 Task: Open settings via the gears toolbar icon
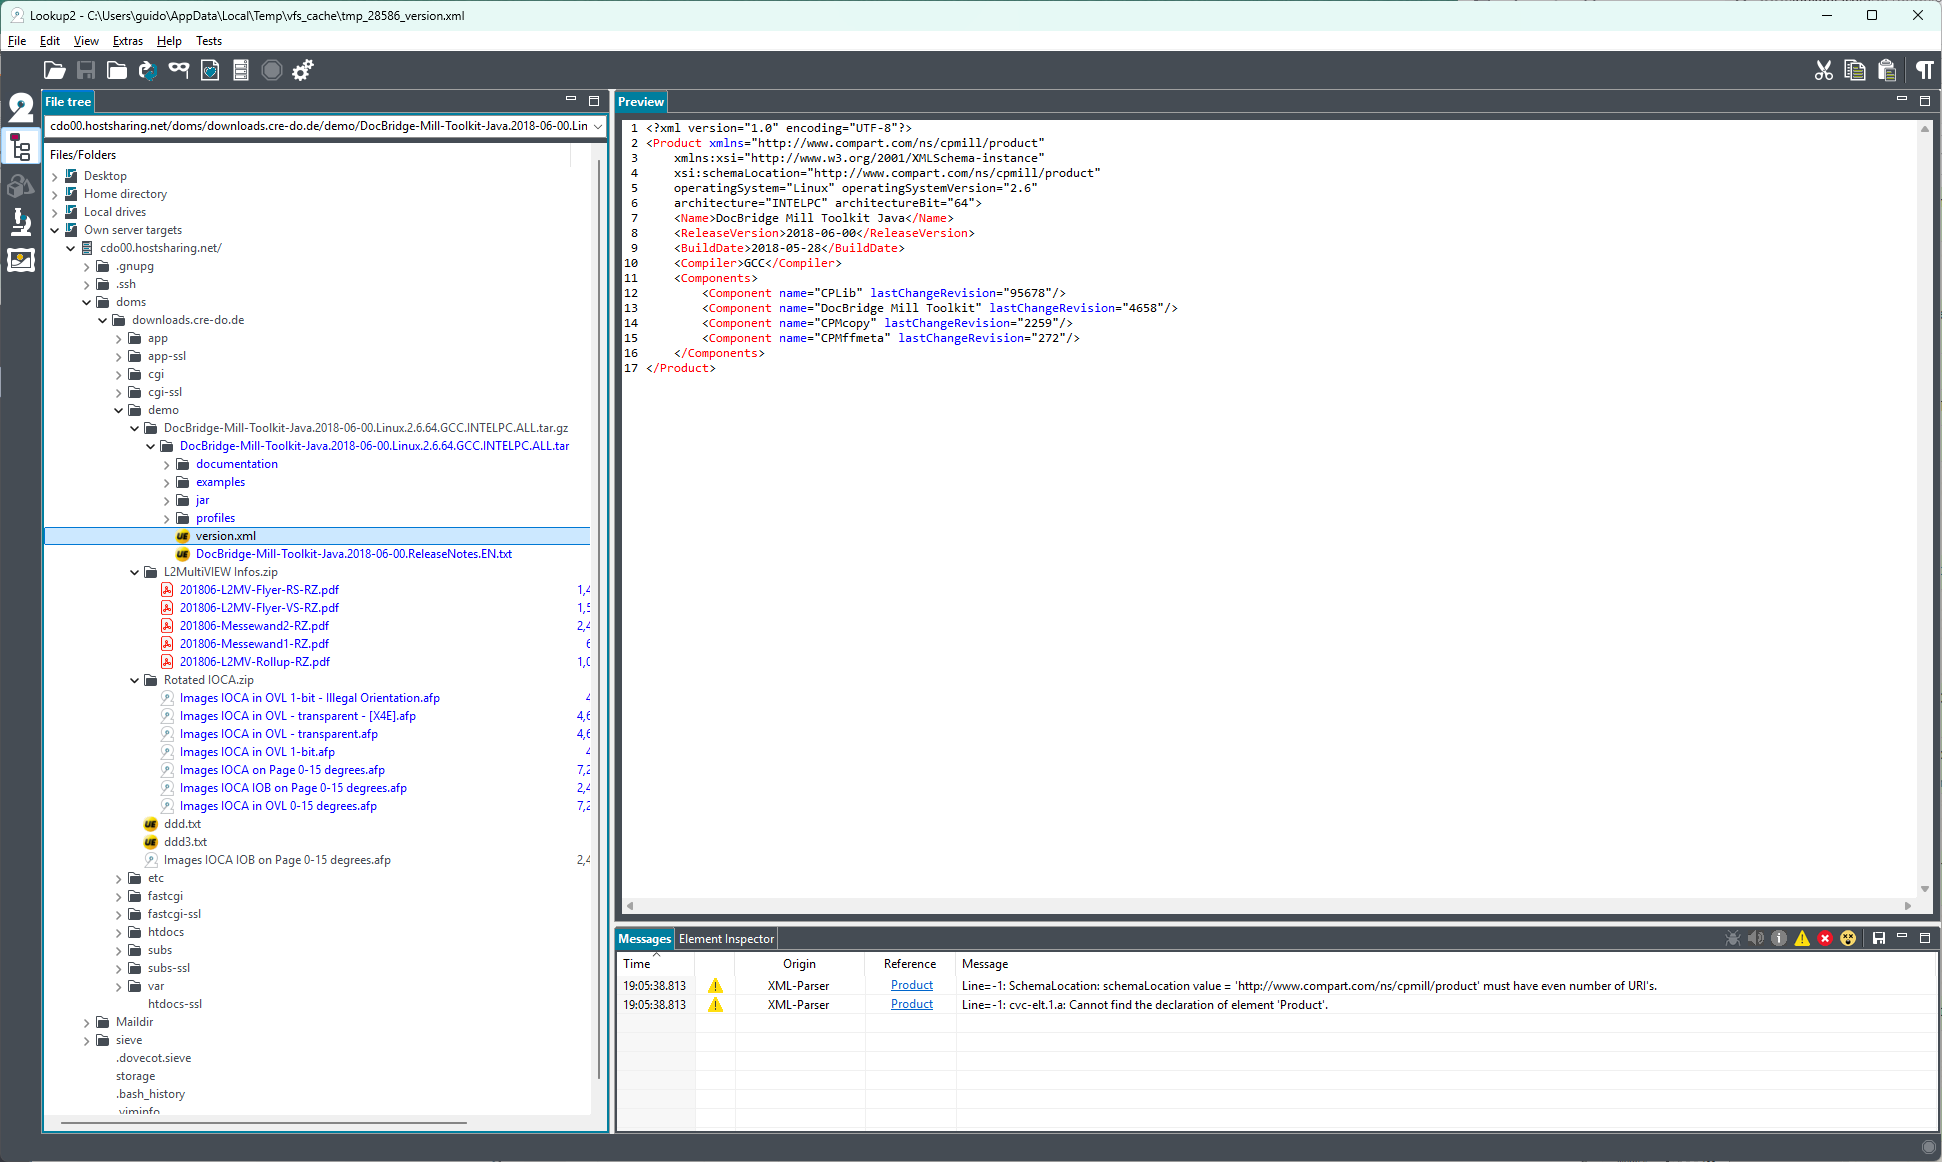303,70
